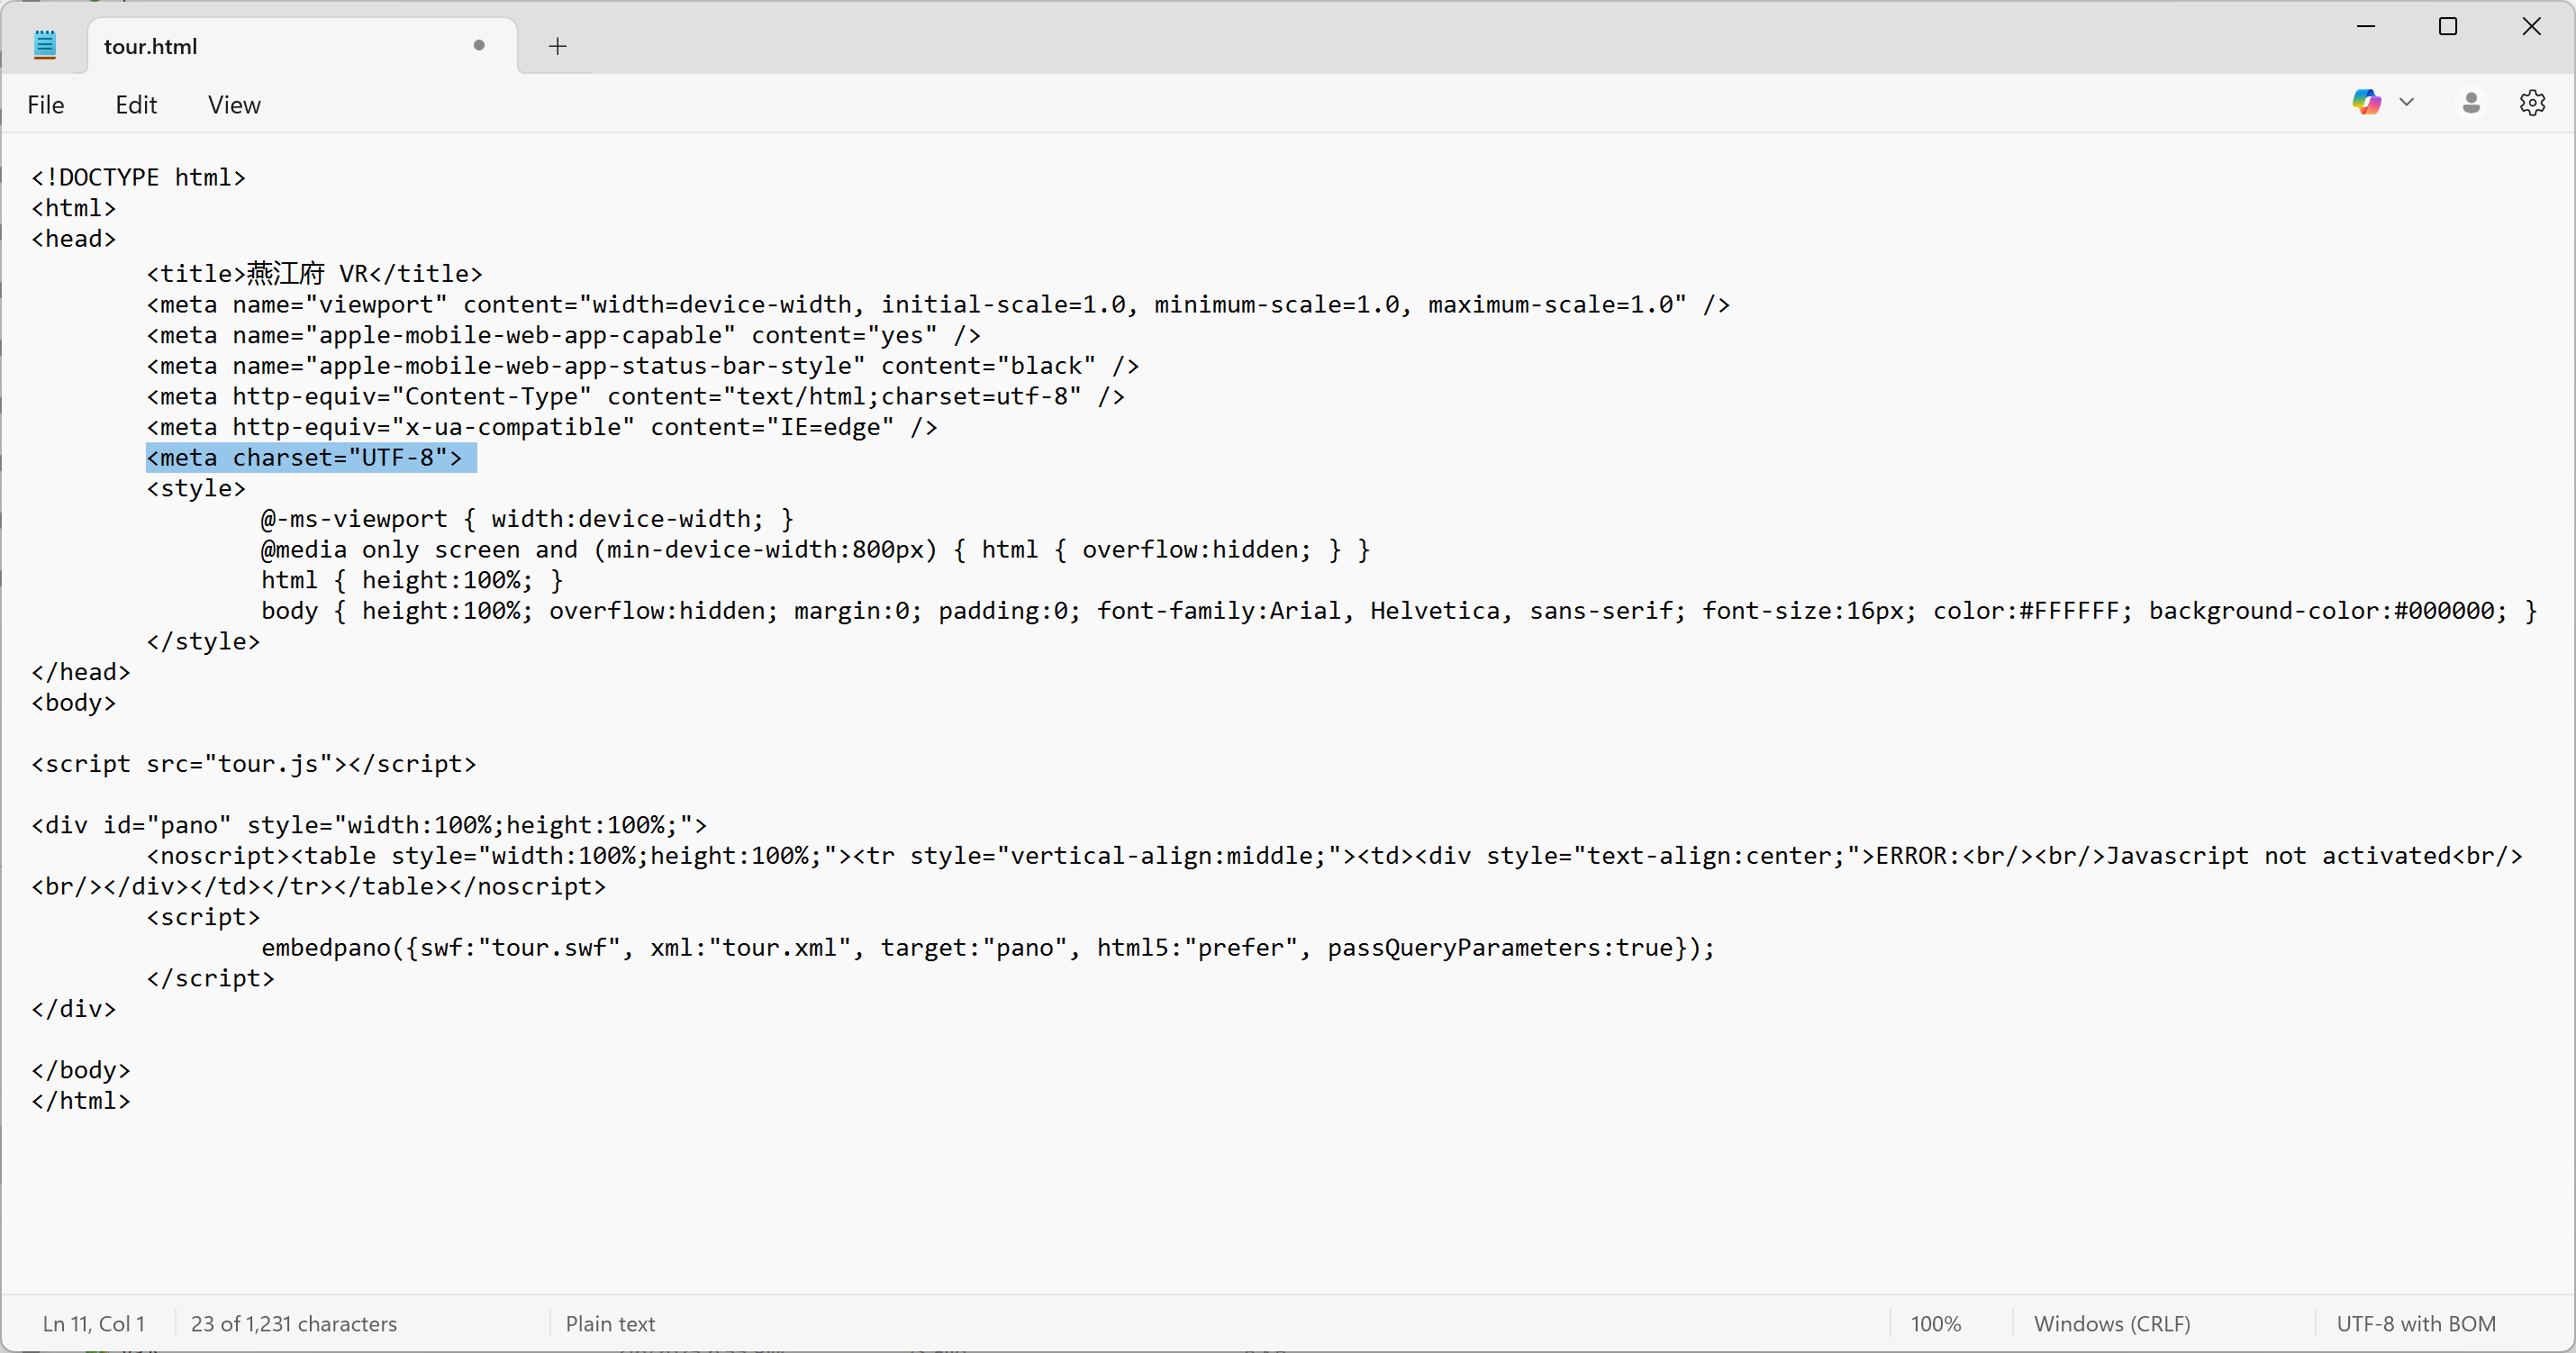Open the File menu
Screen dimensions: 2576x1353
point(45,105)
